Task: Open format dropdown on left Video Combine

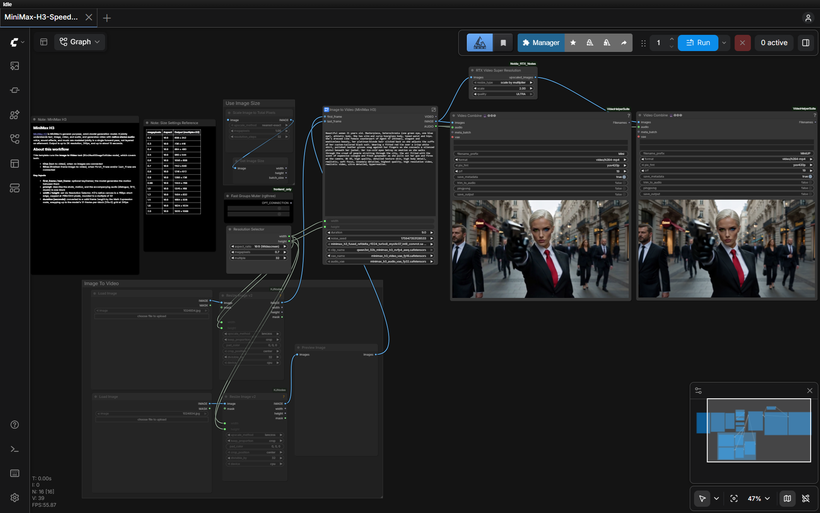Action: click(540, 159)
